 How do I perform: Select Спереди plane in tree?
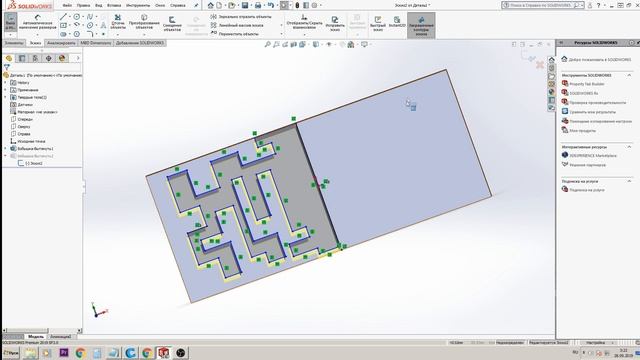point(21,119)
